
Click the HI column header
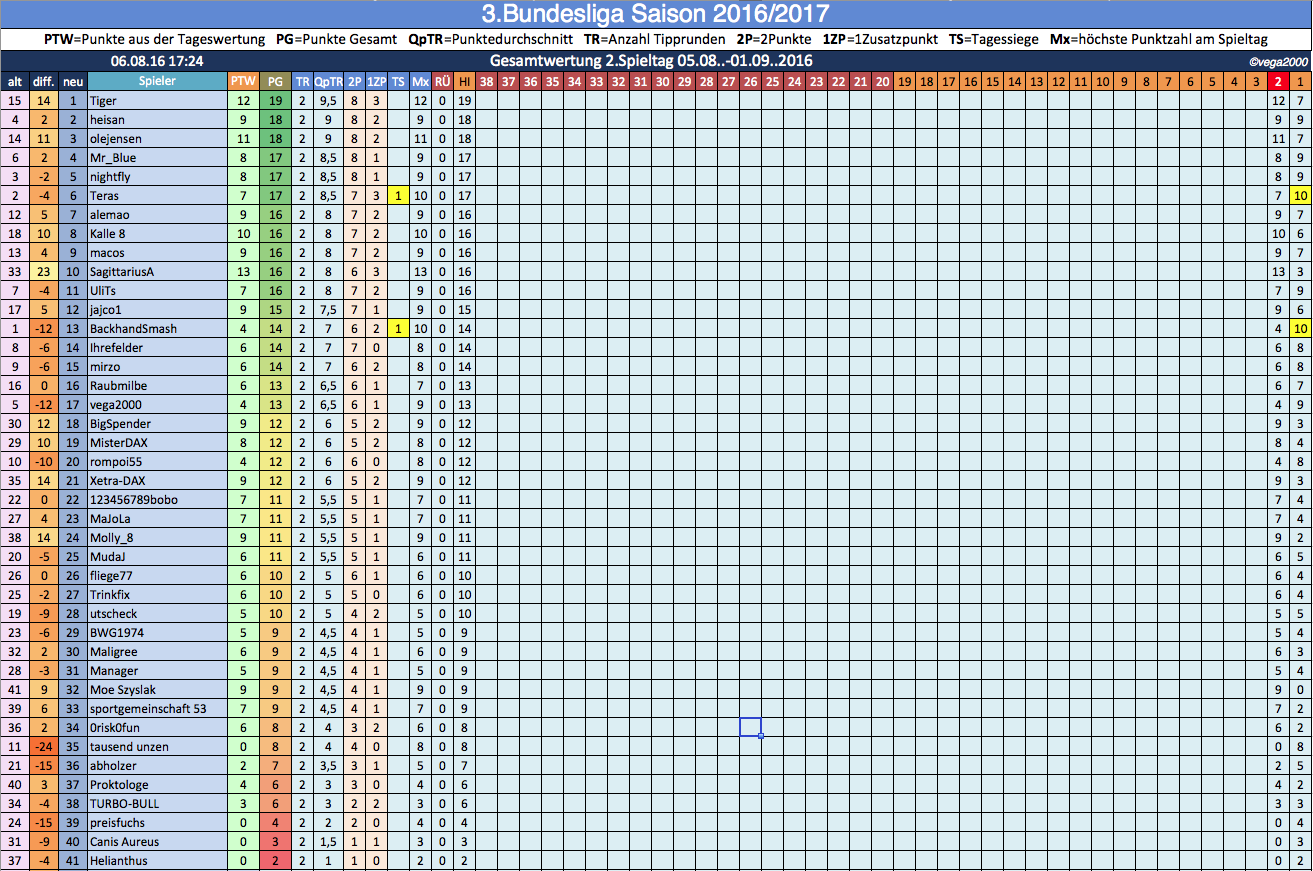[x=465, y=81]
